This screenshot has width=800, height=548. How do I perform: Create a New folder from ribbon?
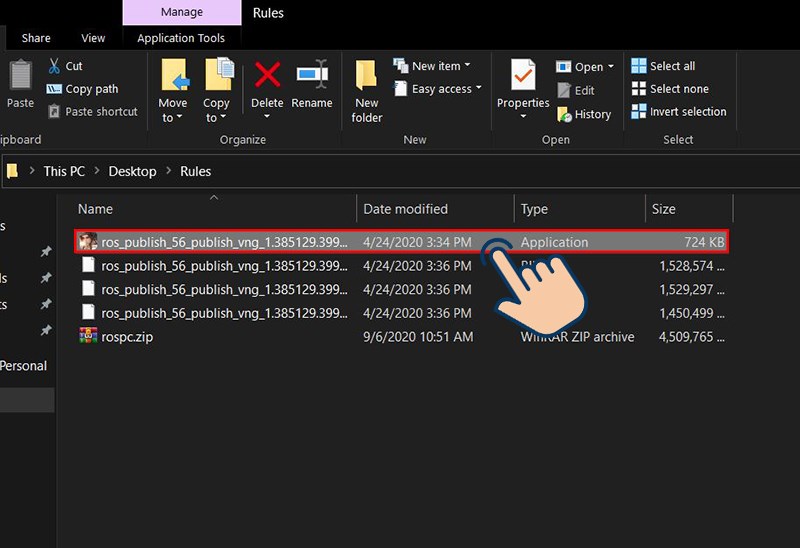[367, 90]
